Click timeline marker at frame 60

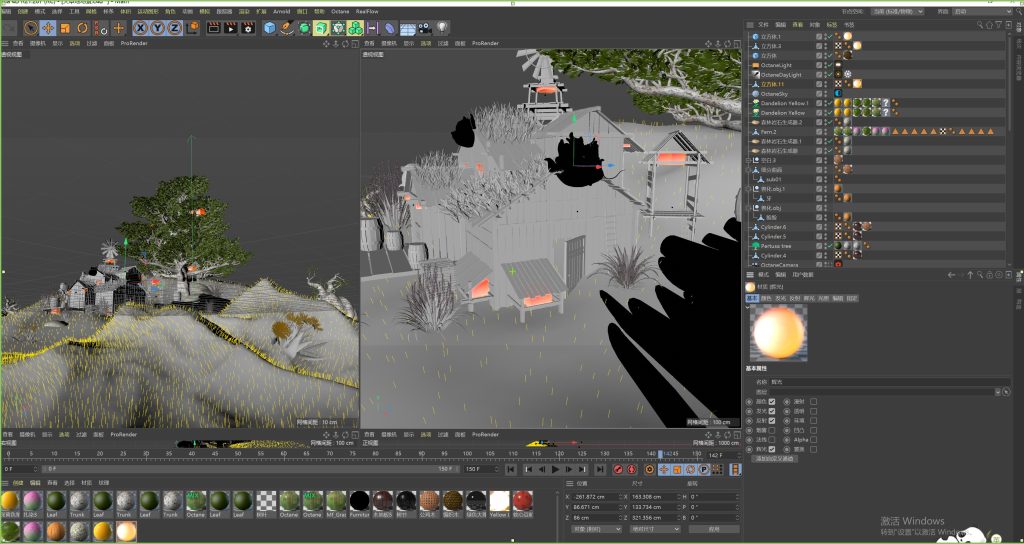tap(283, 453)
